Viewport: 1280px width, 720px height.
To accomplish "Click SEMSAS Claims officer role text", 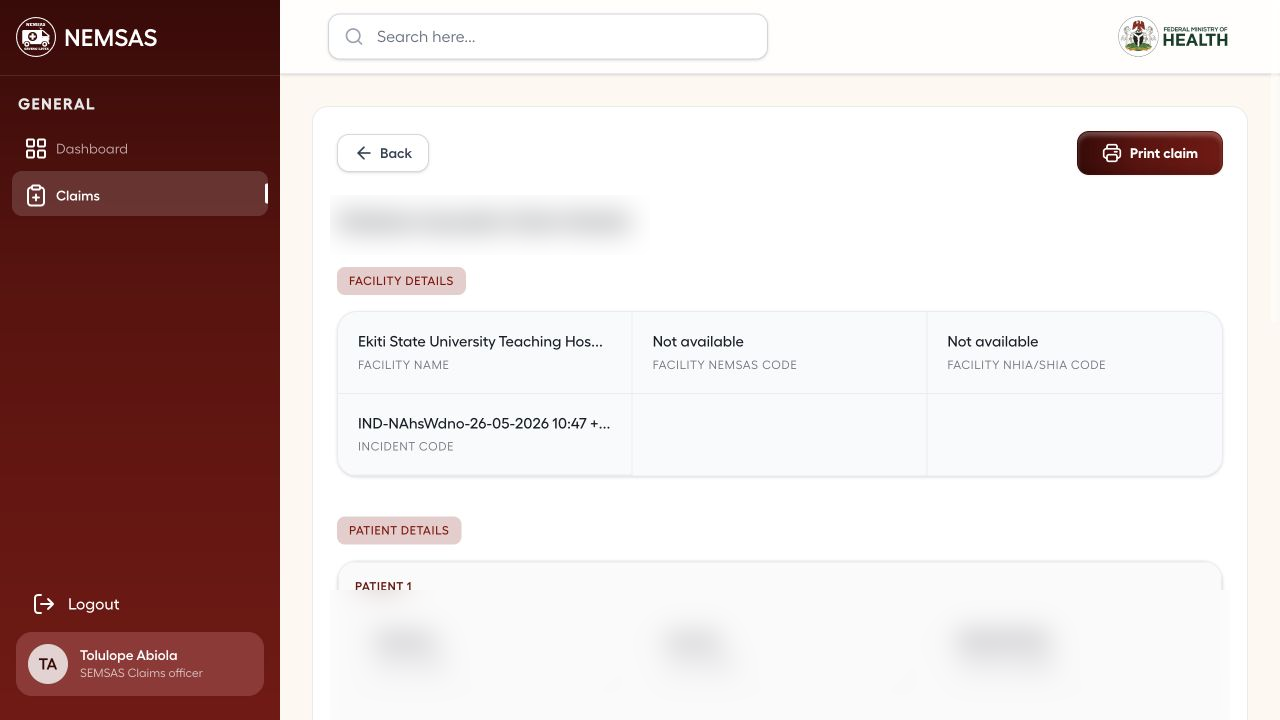I will [141, 673].
